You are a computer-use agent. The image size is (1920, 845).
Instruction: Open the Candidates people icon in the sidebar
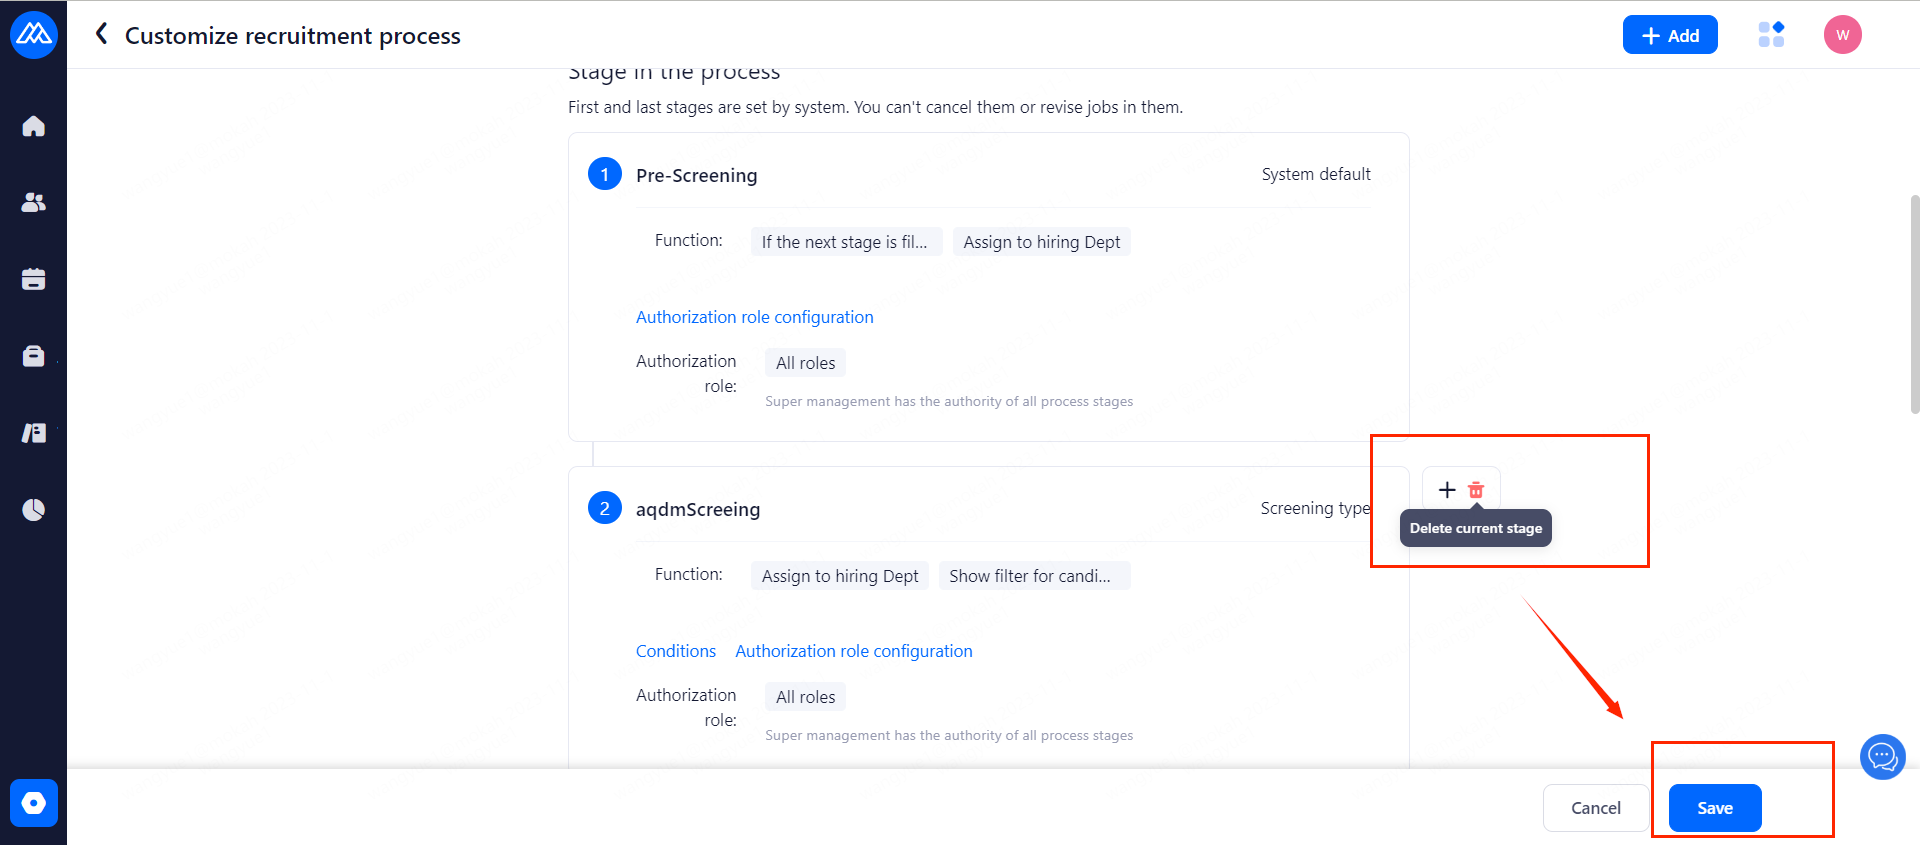coord(34,202)
